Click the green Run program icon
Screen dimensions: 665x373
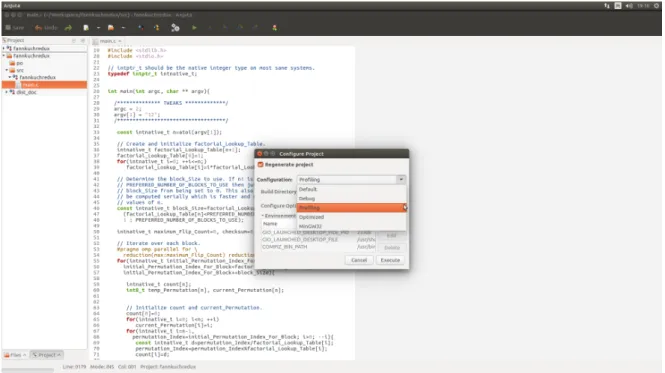click(194, 28)
